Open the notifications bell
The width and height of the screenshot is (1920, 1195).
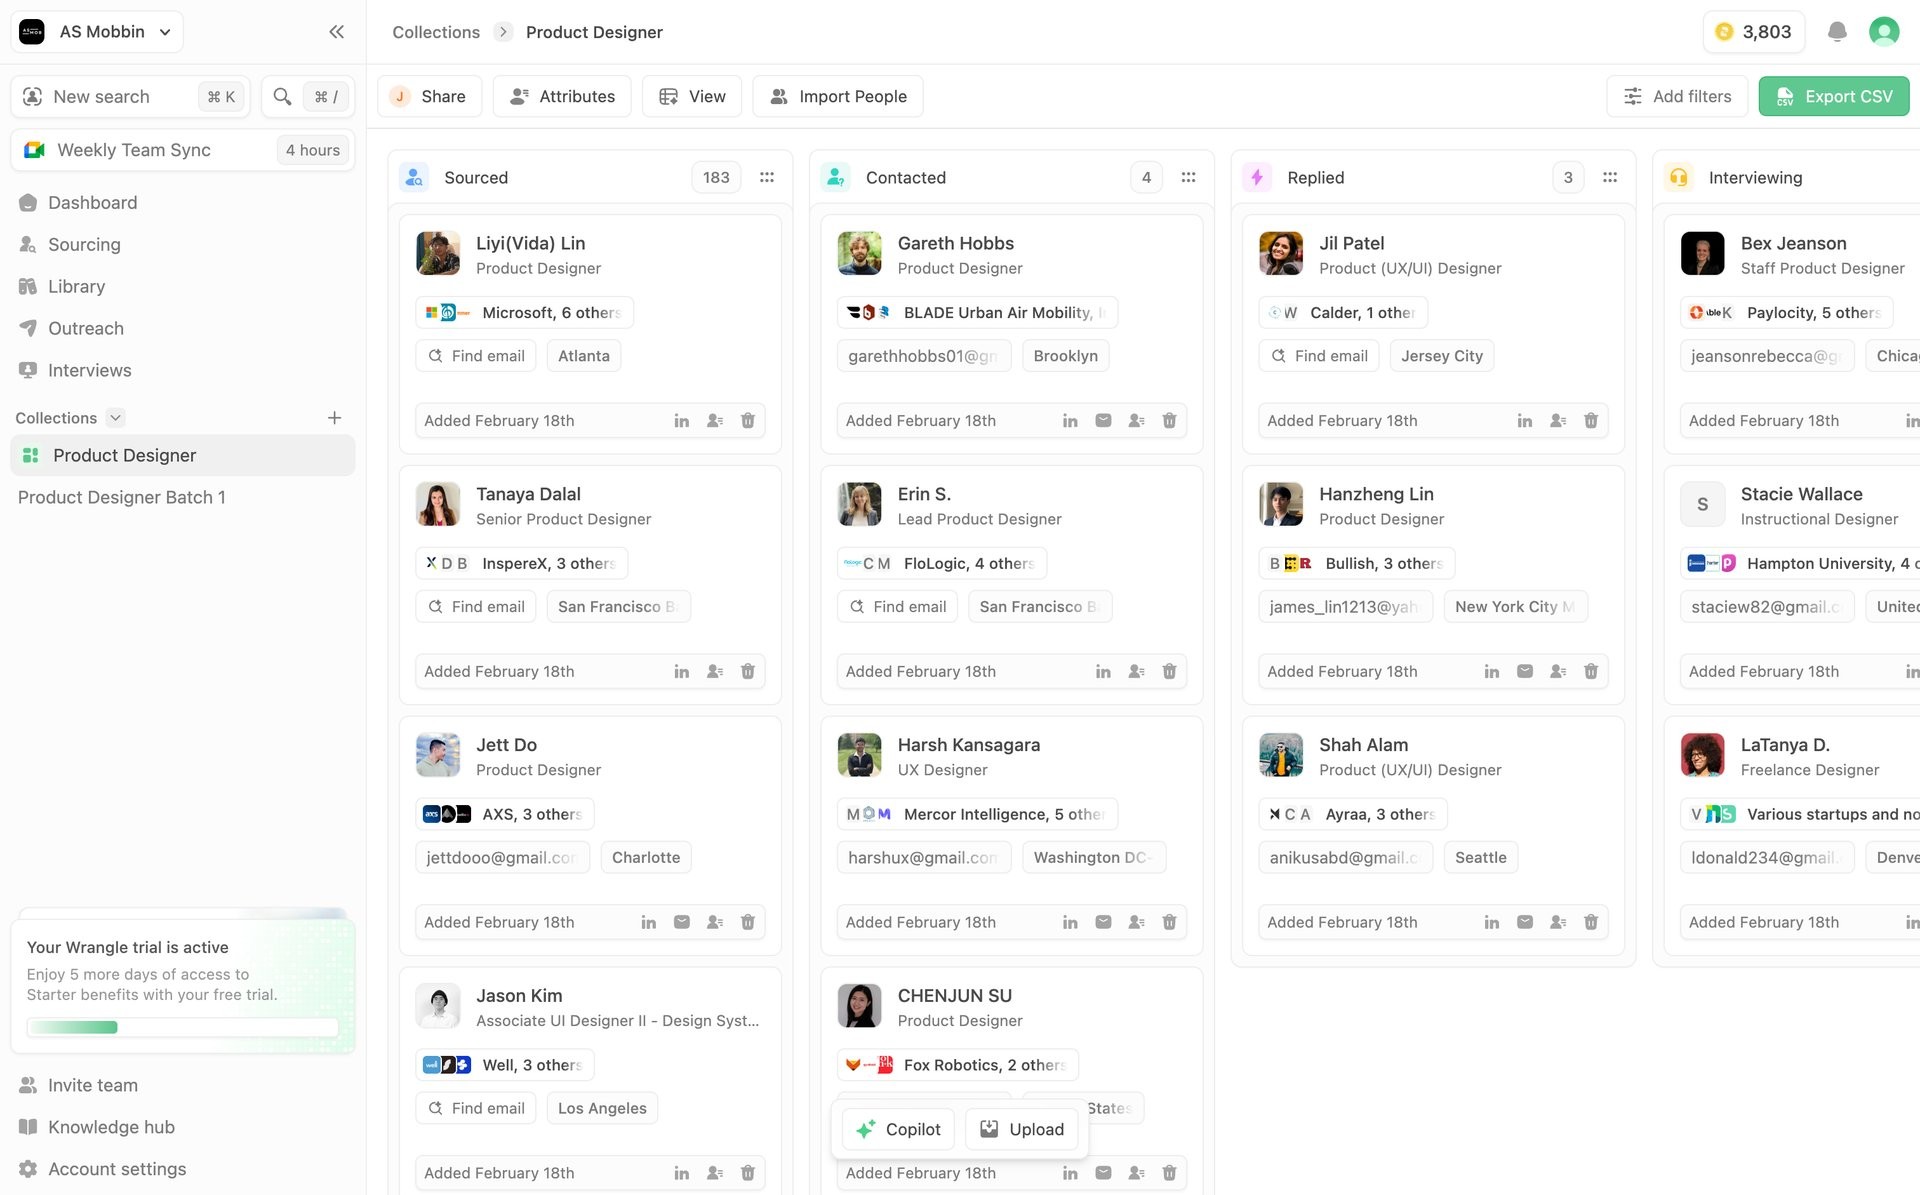[1837, 32]
